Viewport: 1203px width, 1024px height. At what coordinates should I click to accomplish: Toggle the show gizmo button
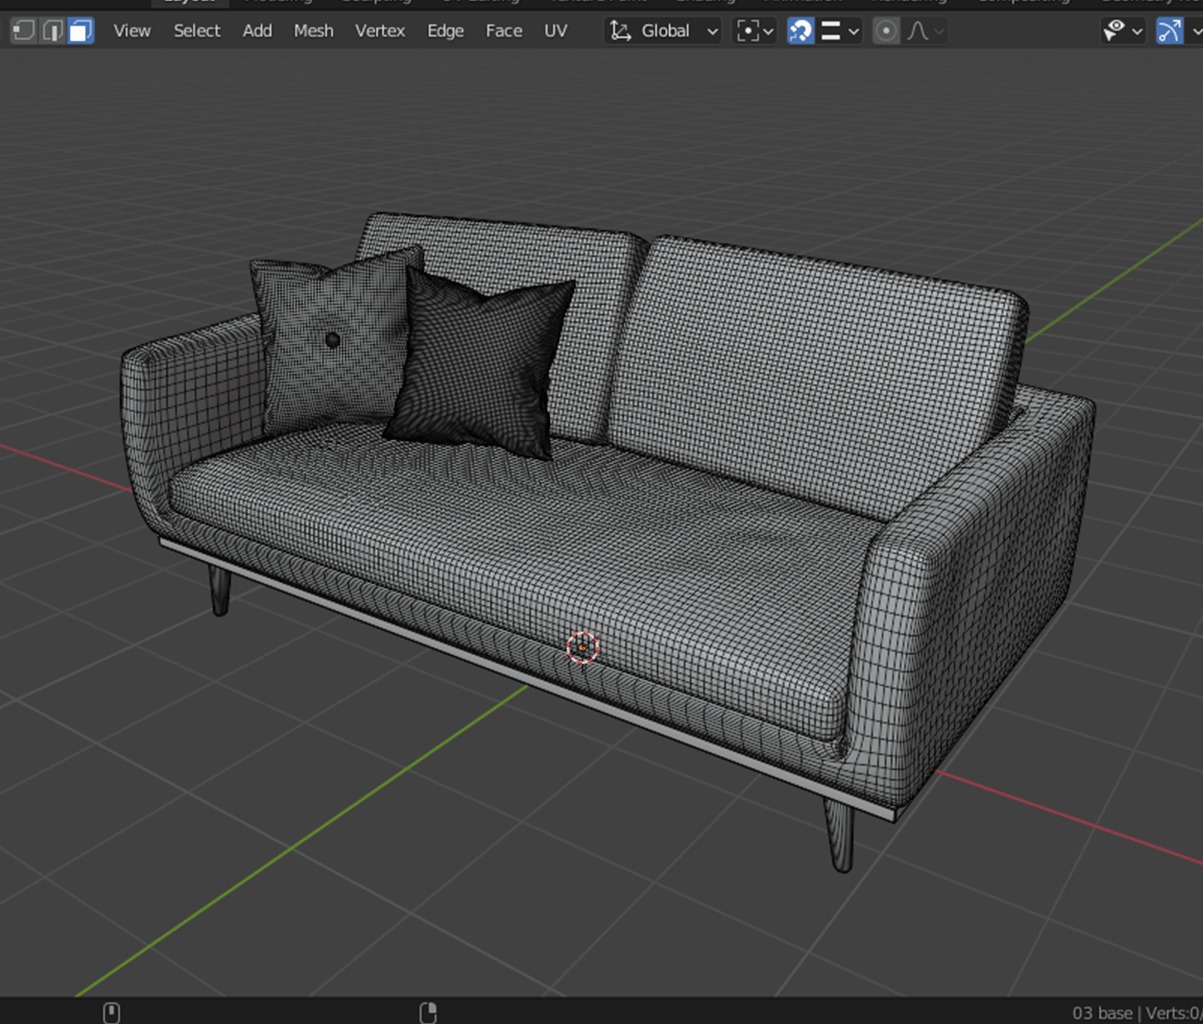(1169, 31)
